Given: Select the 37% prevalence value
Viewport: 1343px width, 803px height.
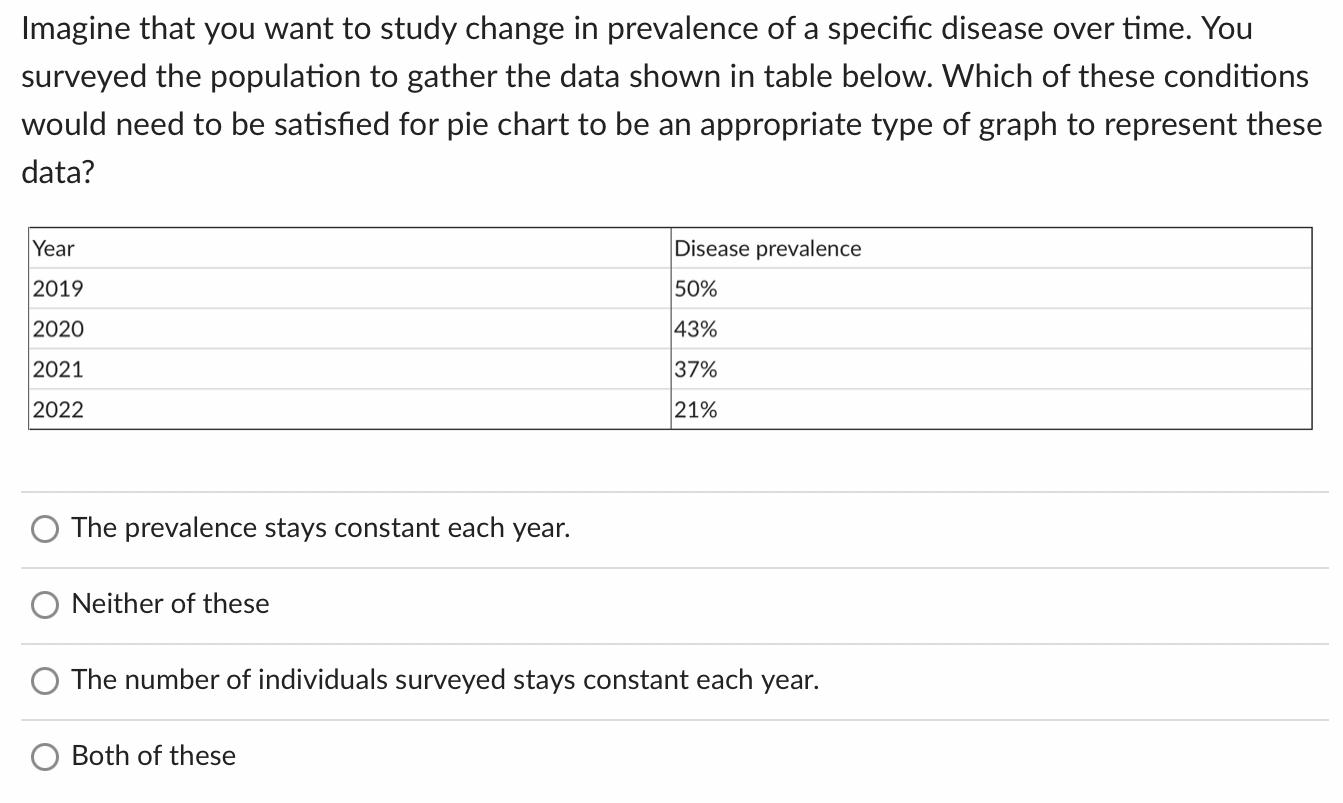Looking at the screenshot, I should (695, 369).
